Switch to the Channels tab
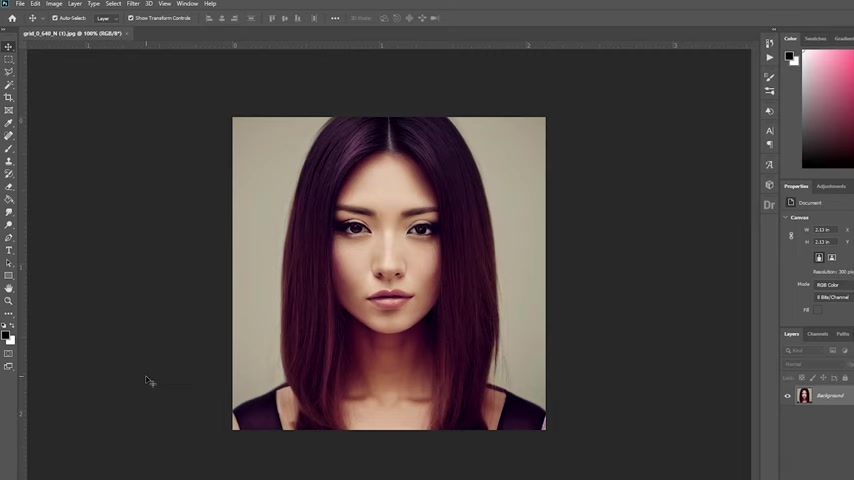This screenshot has height=480, width=854. point(818,334)
